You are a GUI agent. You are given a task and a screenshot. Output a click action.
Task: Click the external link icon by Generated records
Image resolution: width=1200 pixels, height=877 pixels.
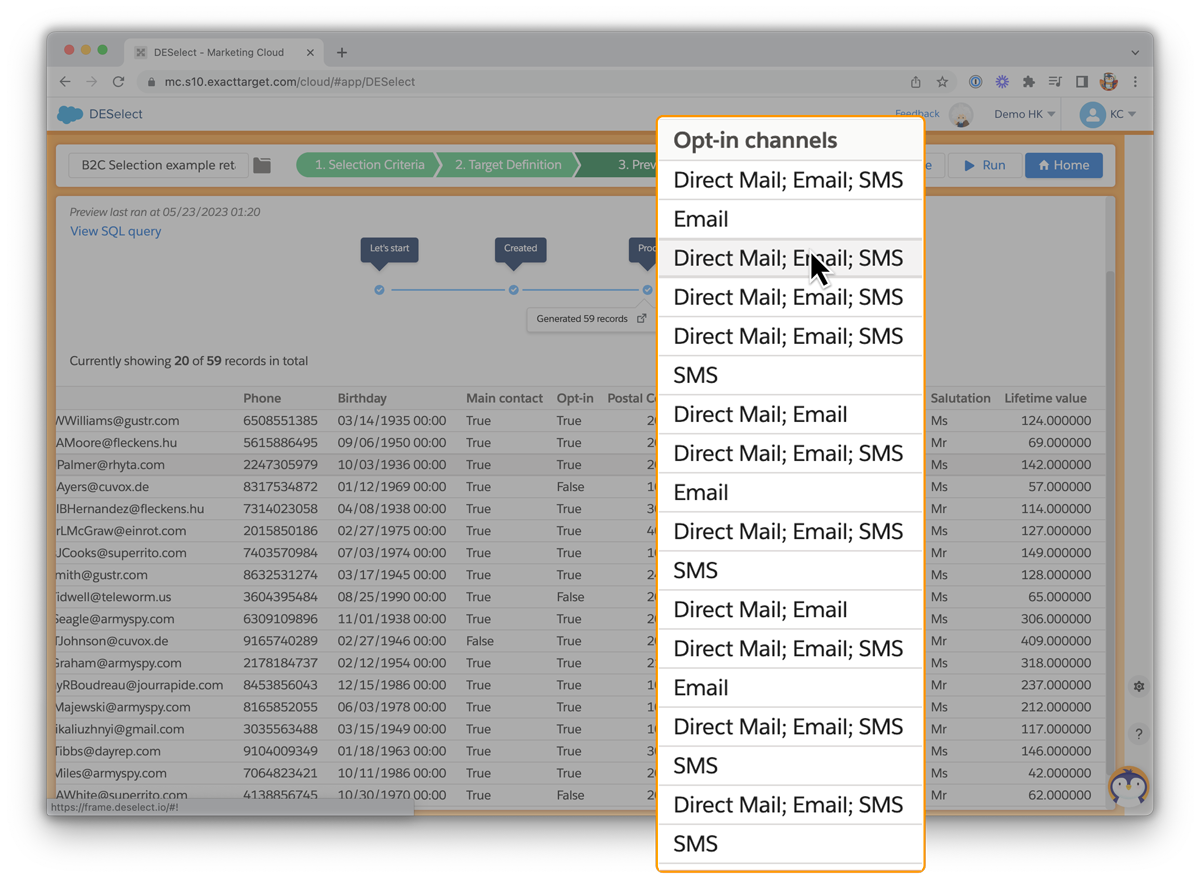coord(641,319)
